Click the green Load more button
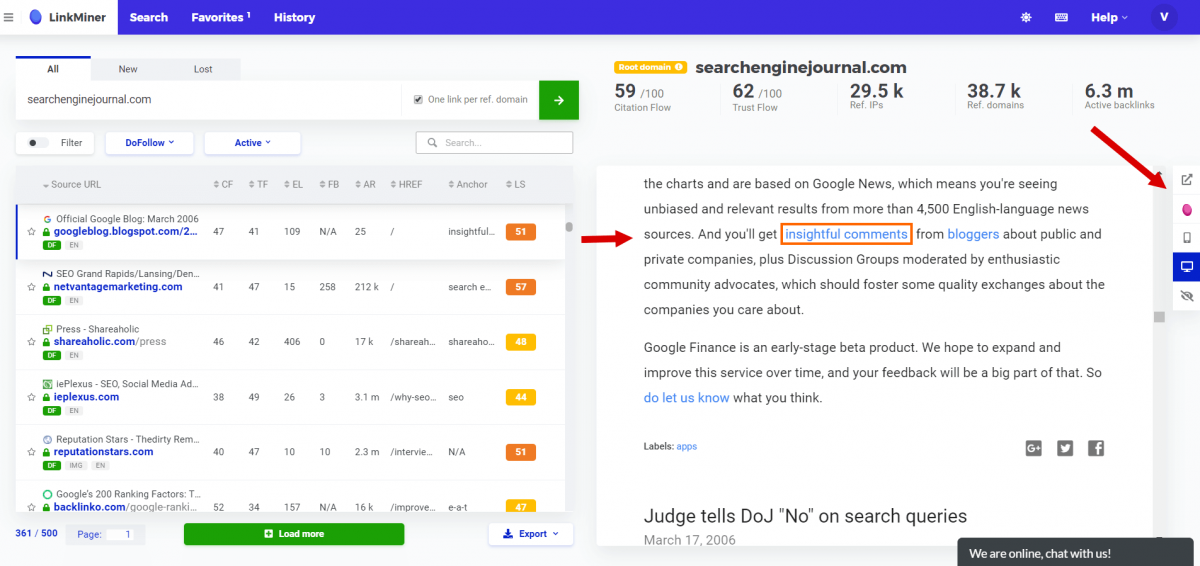 (x=294, y=534)
